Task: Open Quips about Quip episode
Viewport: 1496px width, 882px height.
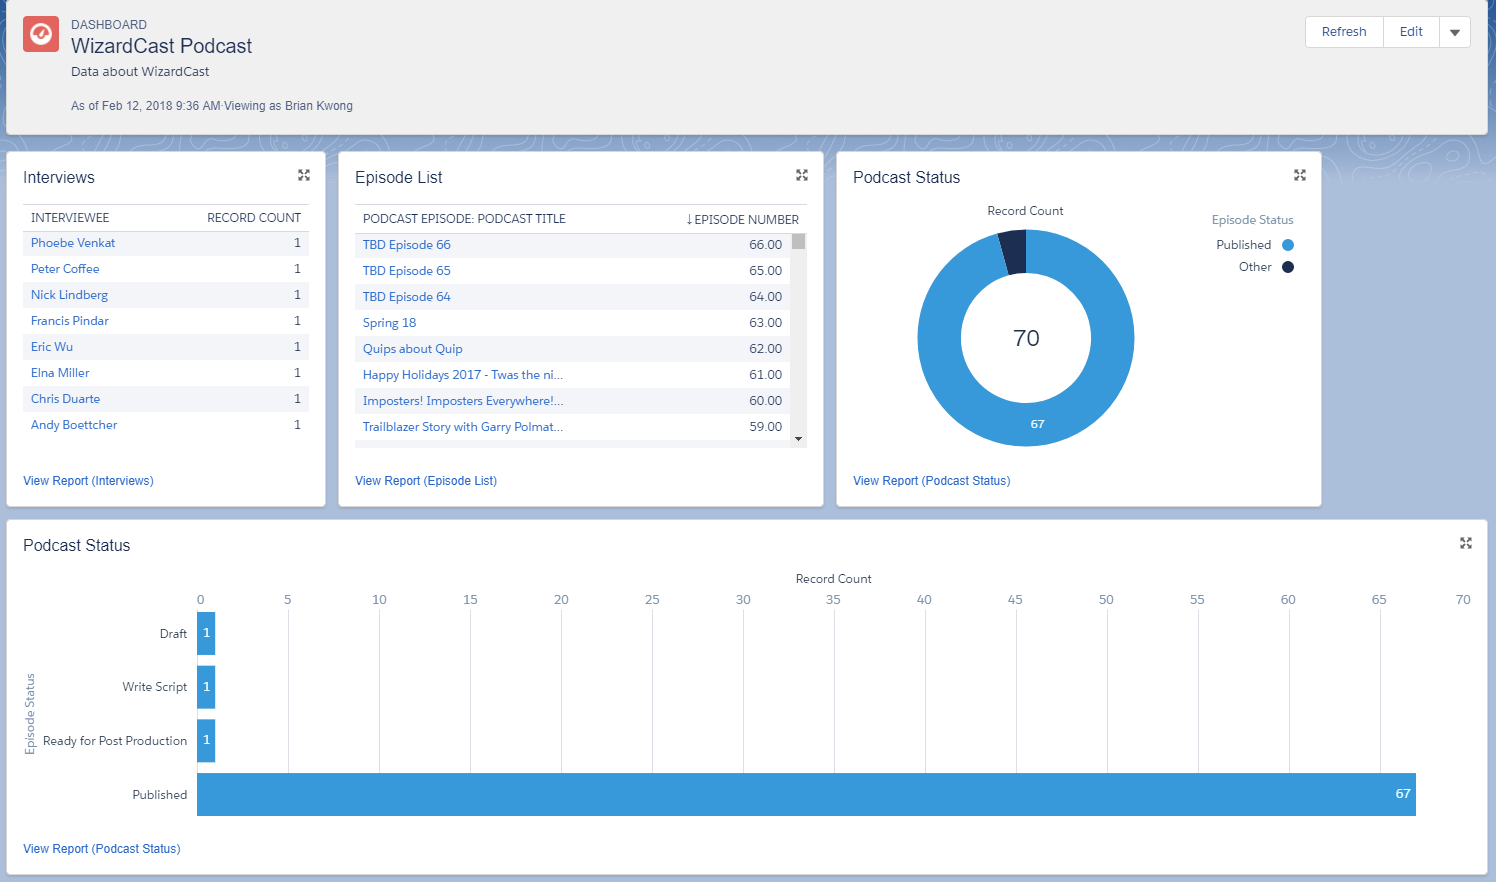Action: click(x=413, y=349)
